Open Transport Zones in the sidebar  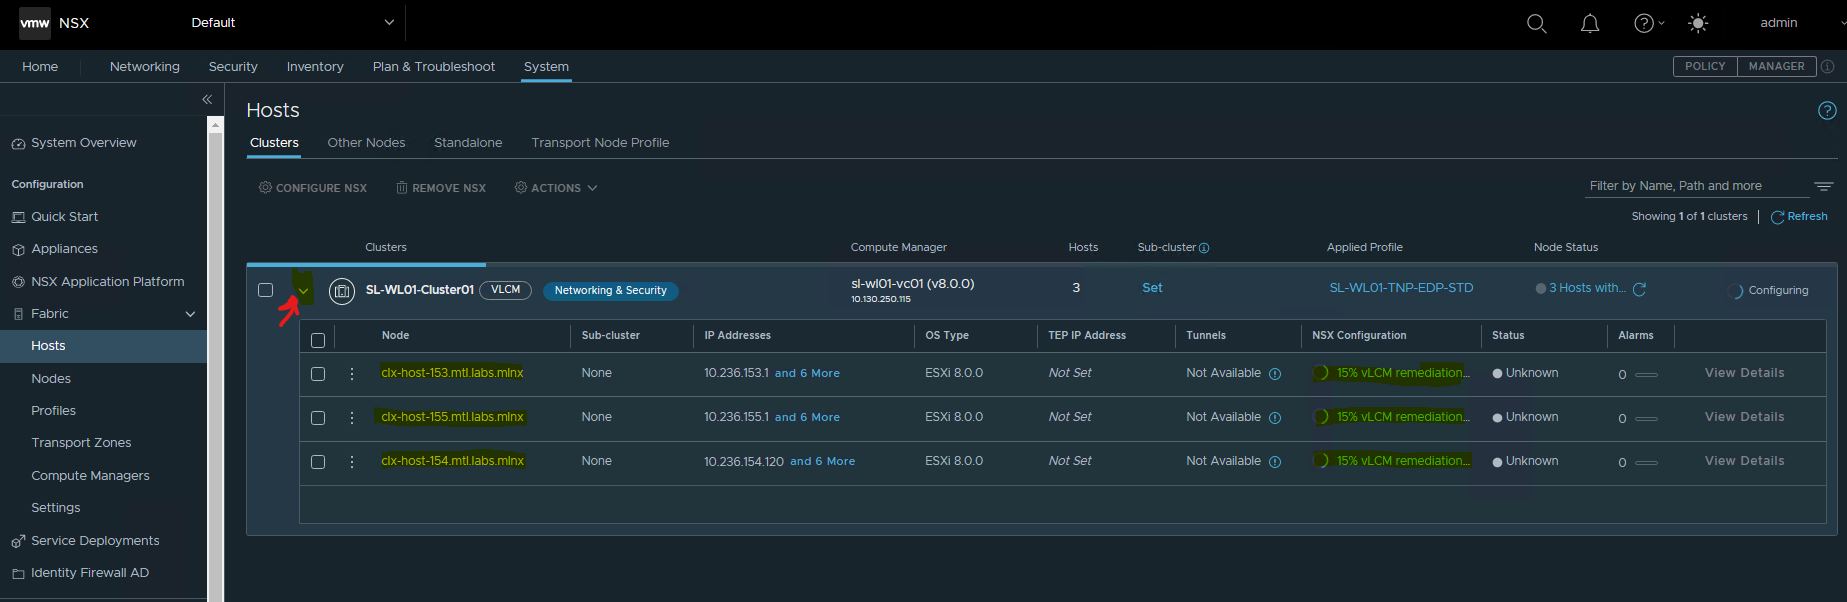click(81, 443)
